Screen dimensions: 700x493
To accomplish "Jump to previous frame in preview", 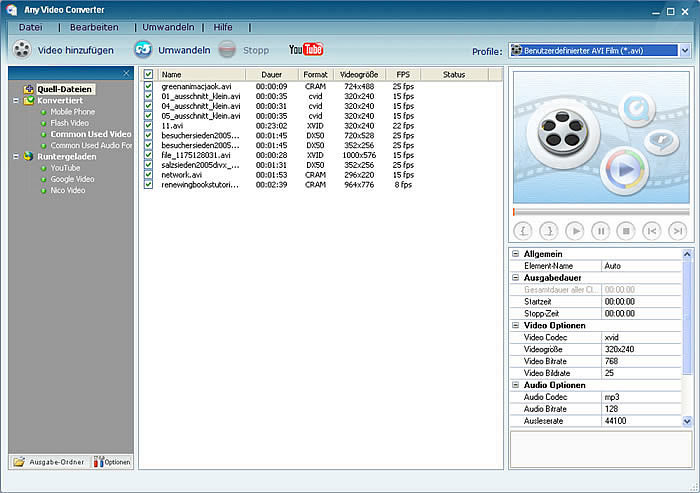I will coord(652,231).
